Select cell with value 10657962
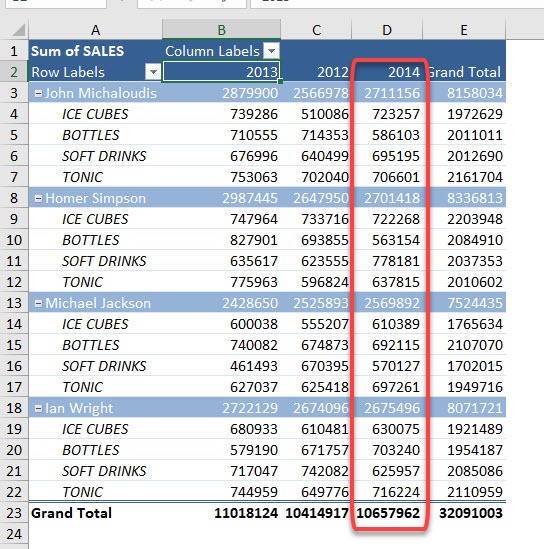 coord(387,513)
